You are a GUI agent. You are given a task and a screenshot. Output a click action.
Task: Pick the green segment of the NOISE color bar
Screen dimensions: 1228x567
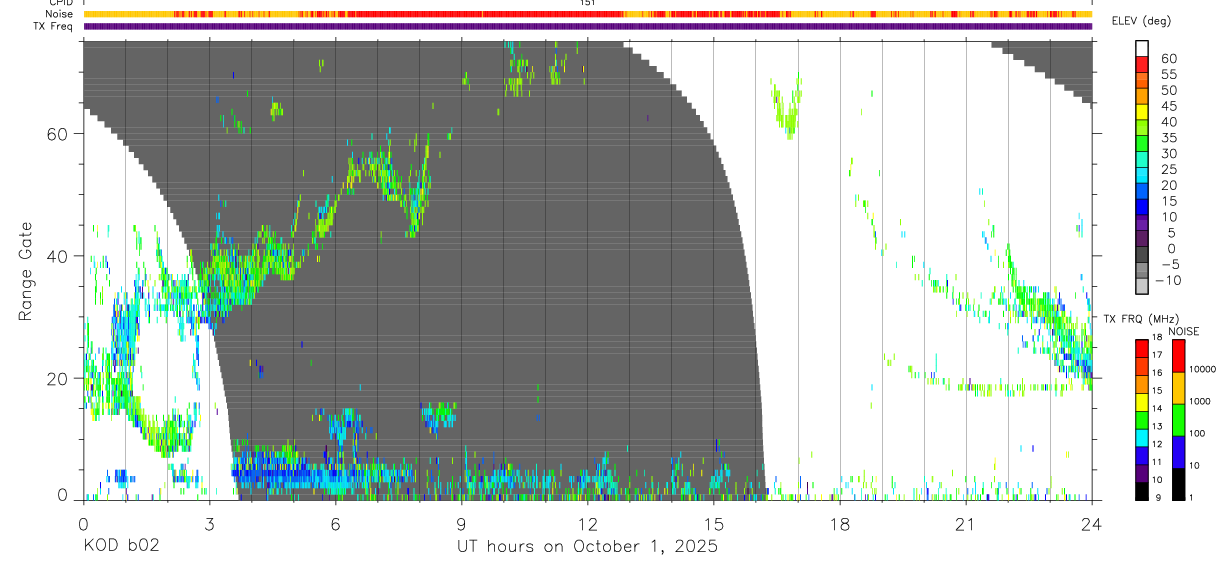coord(1178,419)
